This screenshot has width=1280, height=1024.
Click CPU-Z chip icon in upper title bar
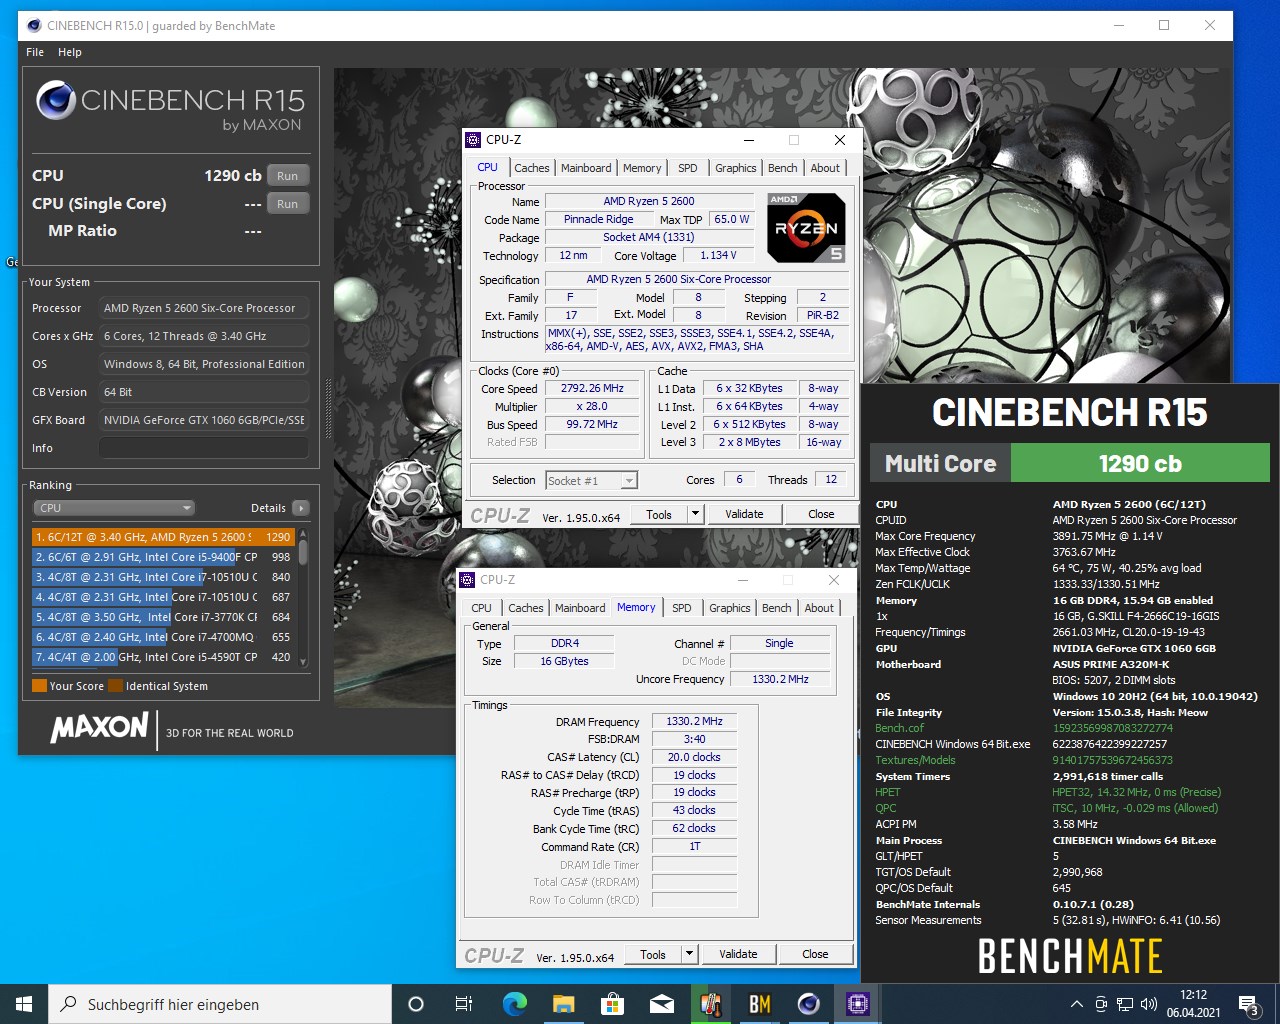474,140
